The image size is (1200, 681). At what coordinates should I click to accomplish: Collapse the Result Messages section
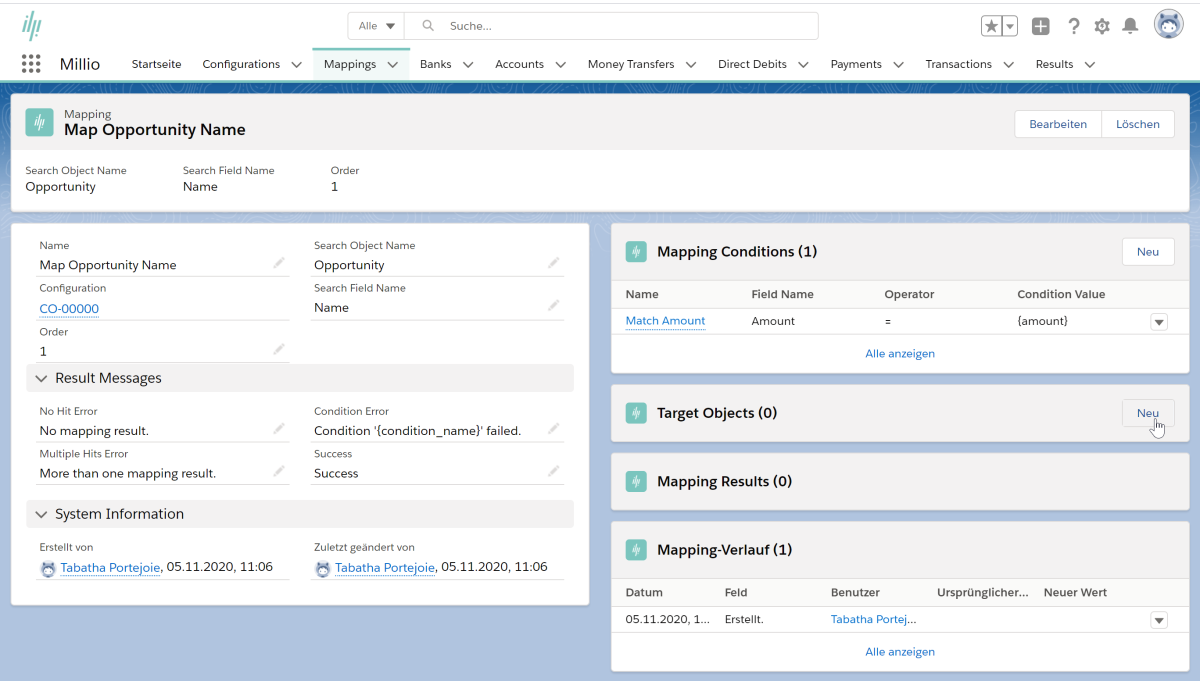[42, 378]
